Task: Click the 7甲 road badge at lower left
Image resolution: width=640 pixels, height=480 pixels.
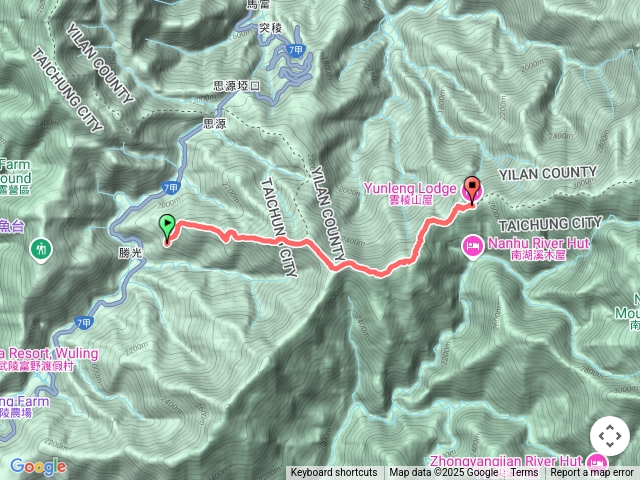Action: tap(84, 323)
